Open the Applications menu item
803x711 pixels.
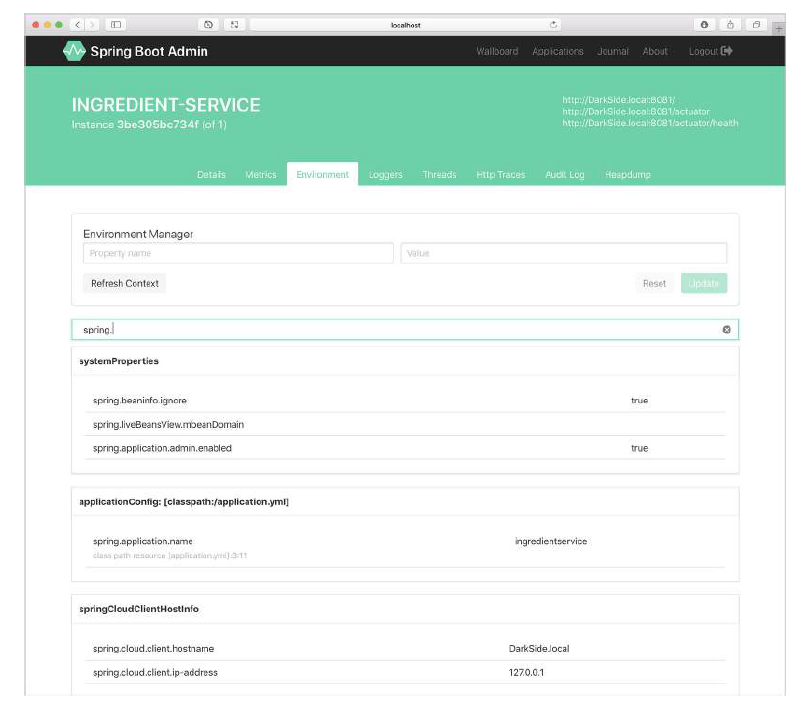point(558,51)
